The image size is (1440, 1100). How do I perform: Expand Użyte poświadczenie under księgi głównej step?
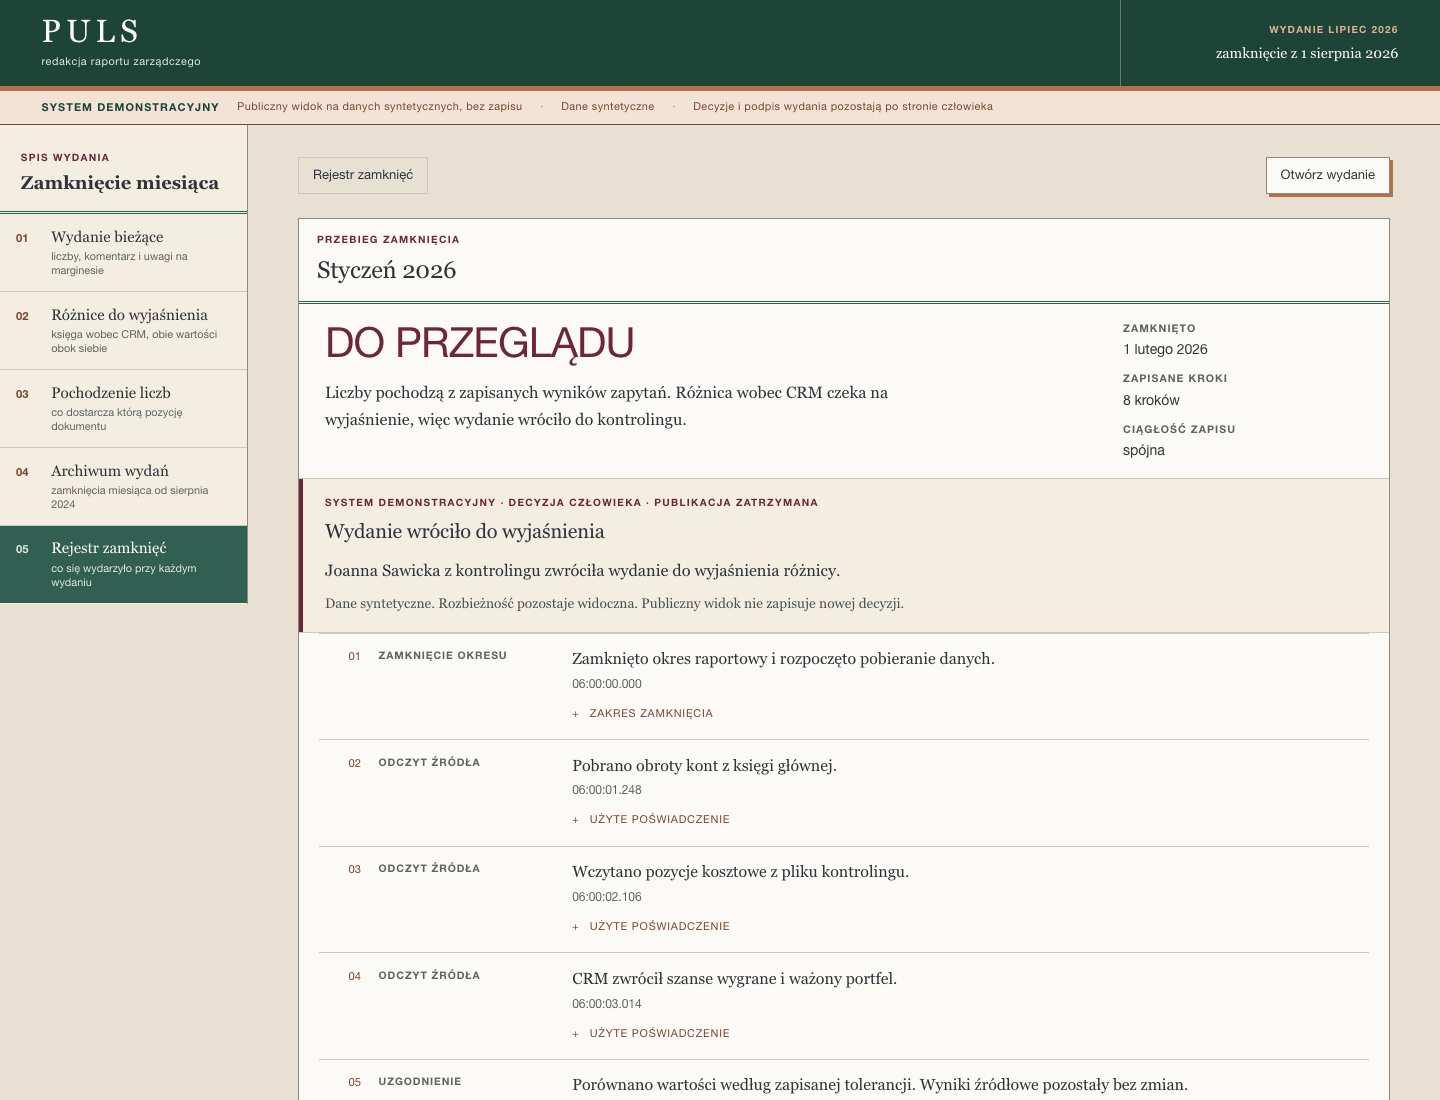(x=651, y=819)
